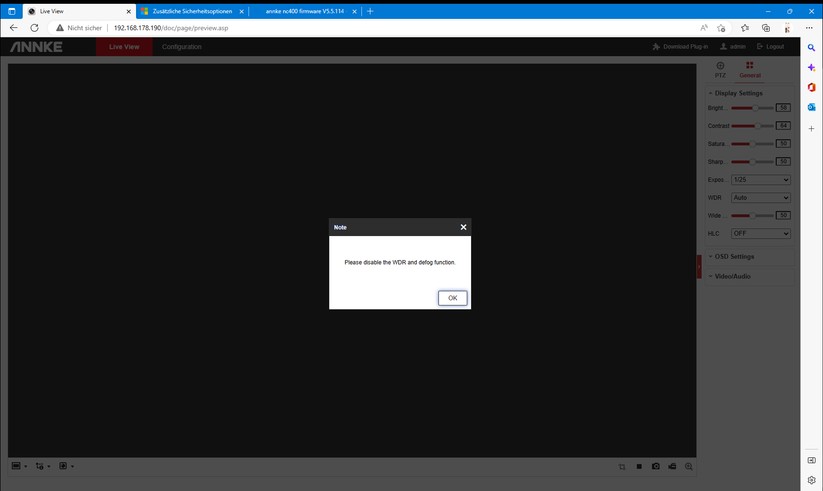823x491 pixels.
Task: Open the HLC OFF dropdown
Action: click(x=761, y=233)
